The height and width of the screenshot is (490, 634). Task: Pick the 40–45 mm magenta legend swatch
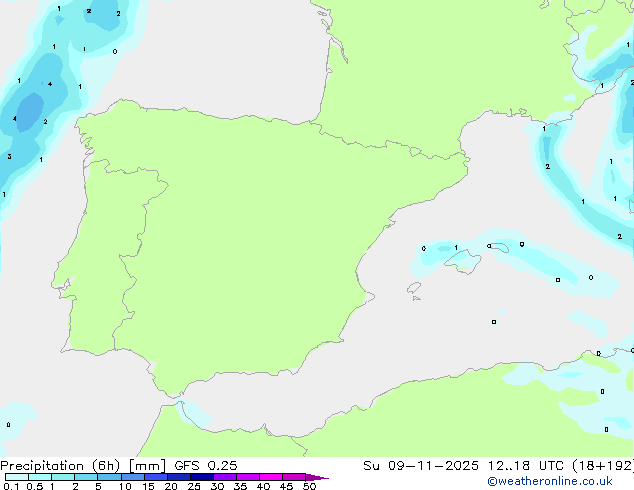(271, 477)
